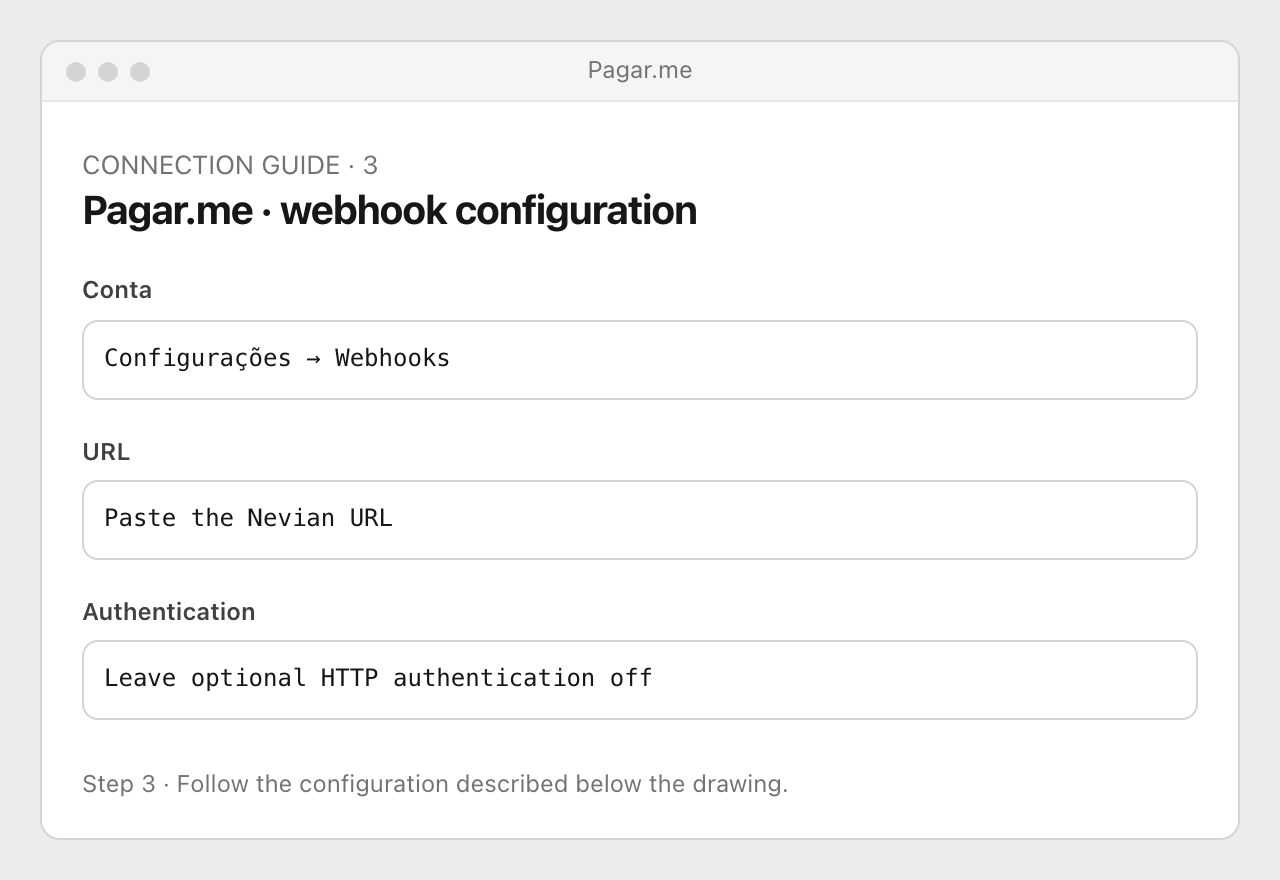Click the "Authentication" field label
This screenshot has width=1280, height=880.
coord(169,612)
